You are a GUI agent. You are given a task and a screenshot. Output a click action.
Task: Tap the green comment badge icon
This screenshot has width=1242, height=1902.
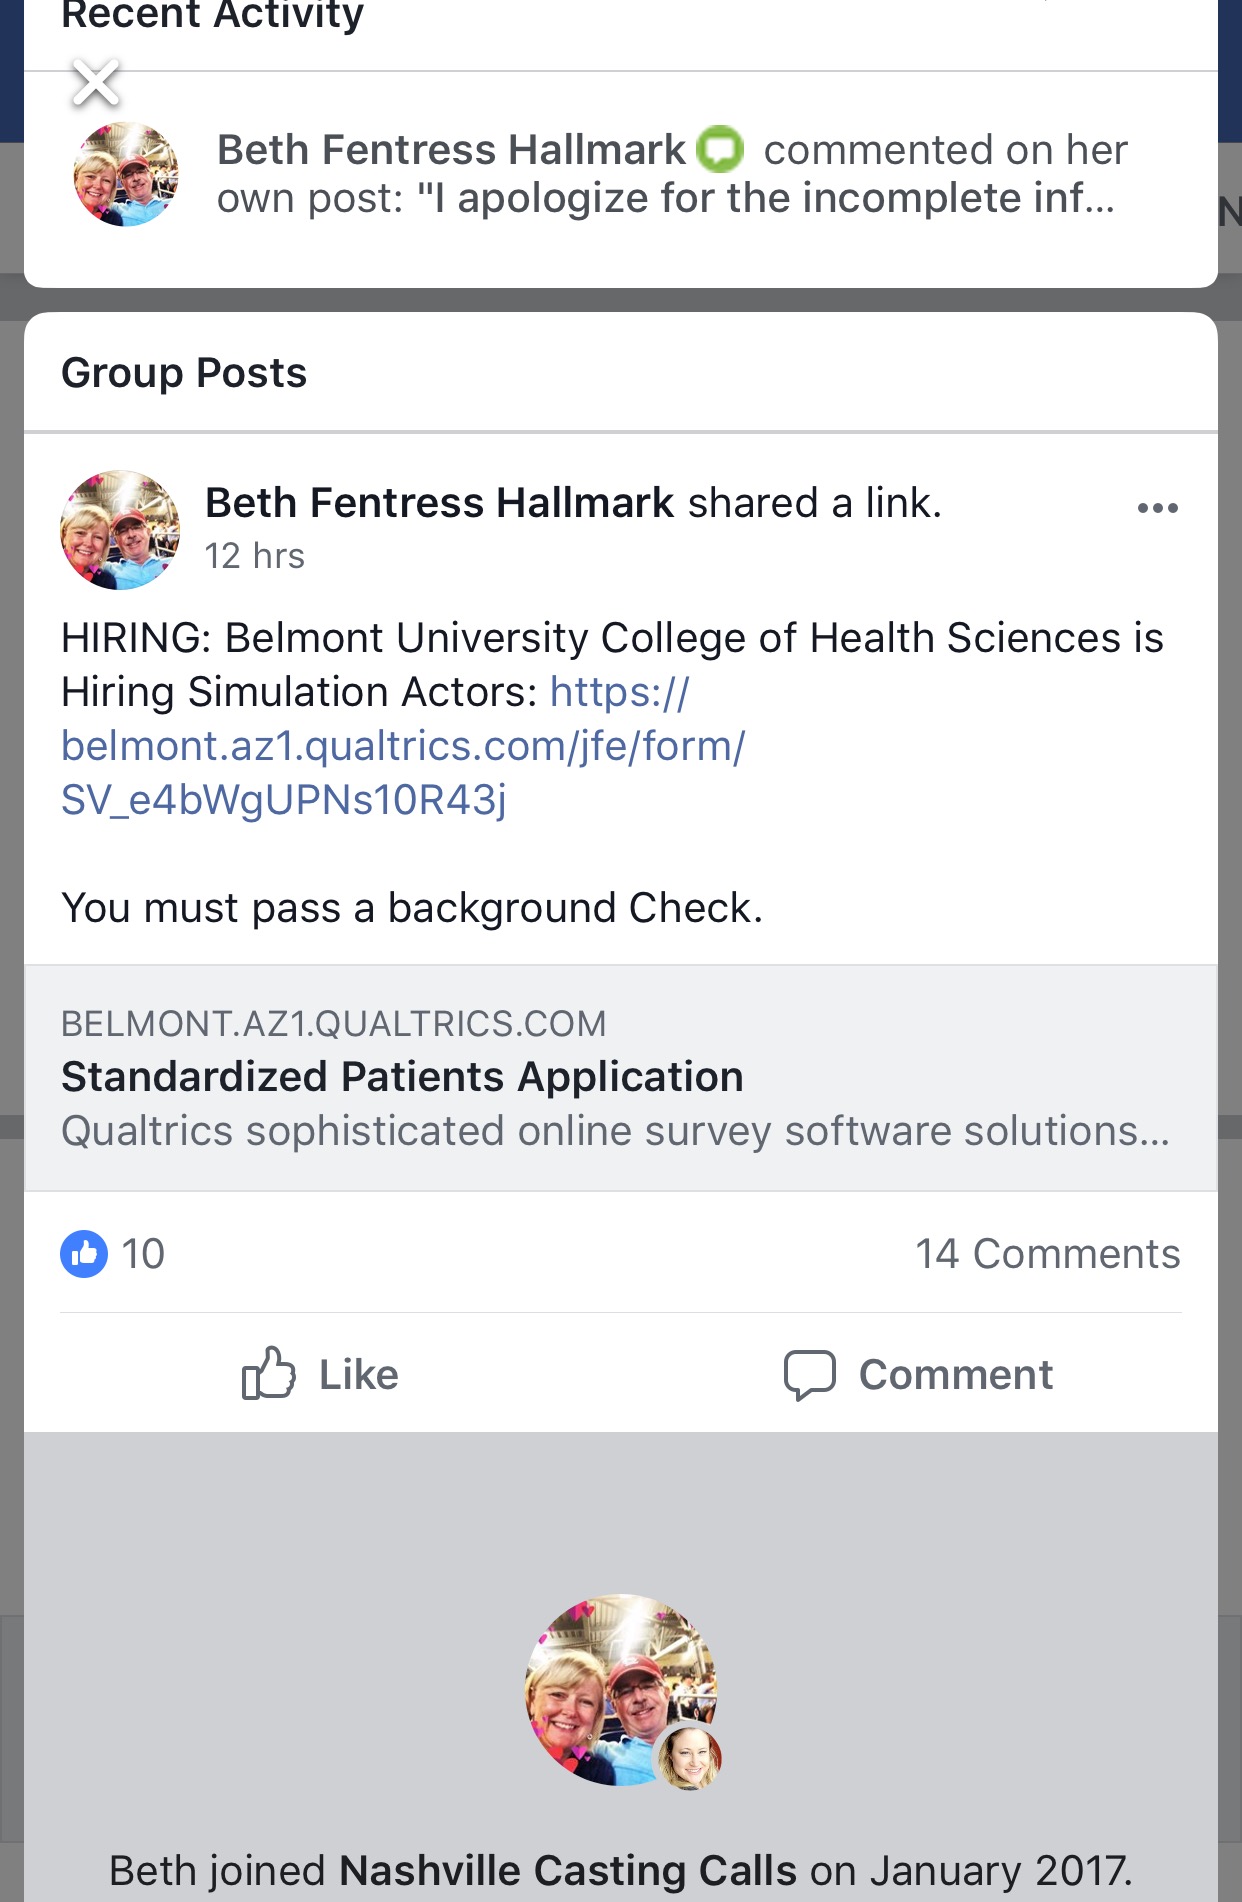point(720,150)
